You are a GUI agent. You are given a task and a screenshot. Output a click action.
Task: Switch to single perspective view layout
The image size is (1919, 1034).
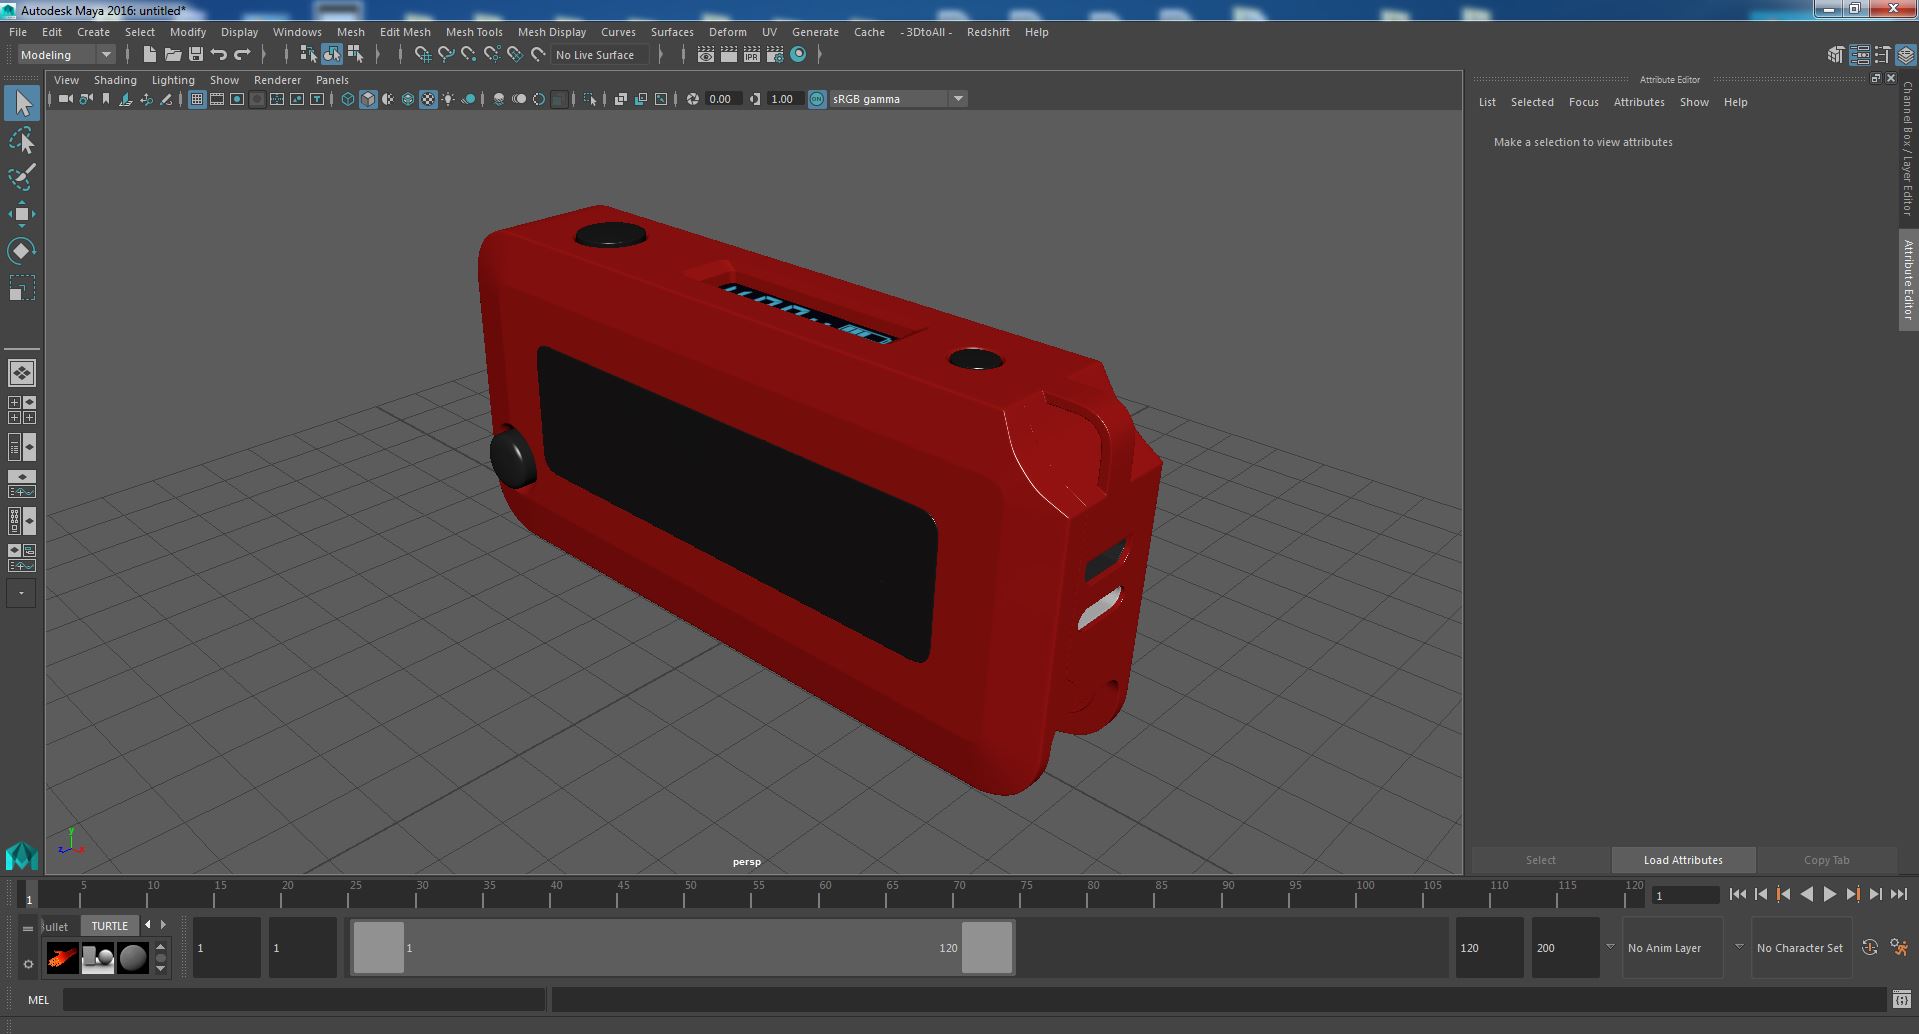[x=22, y=373]
